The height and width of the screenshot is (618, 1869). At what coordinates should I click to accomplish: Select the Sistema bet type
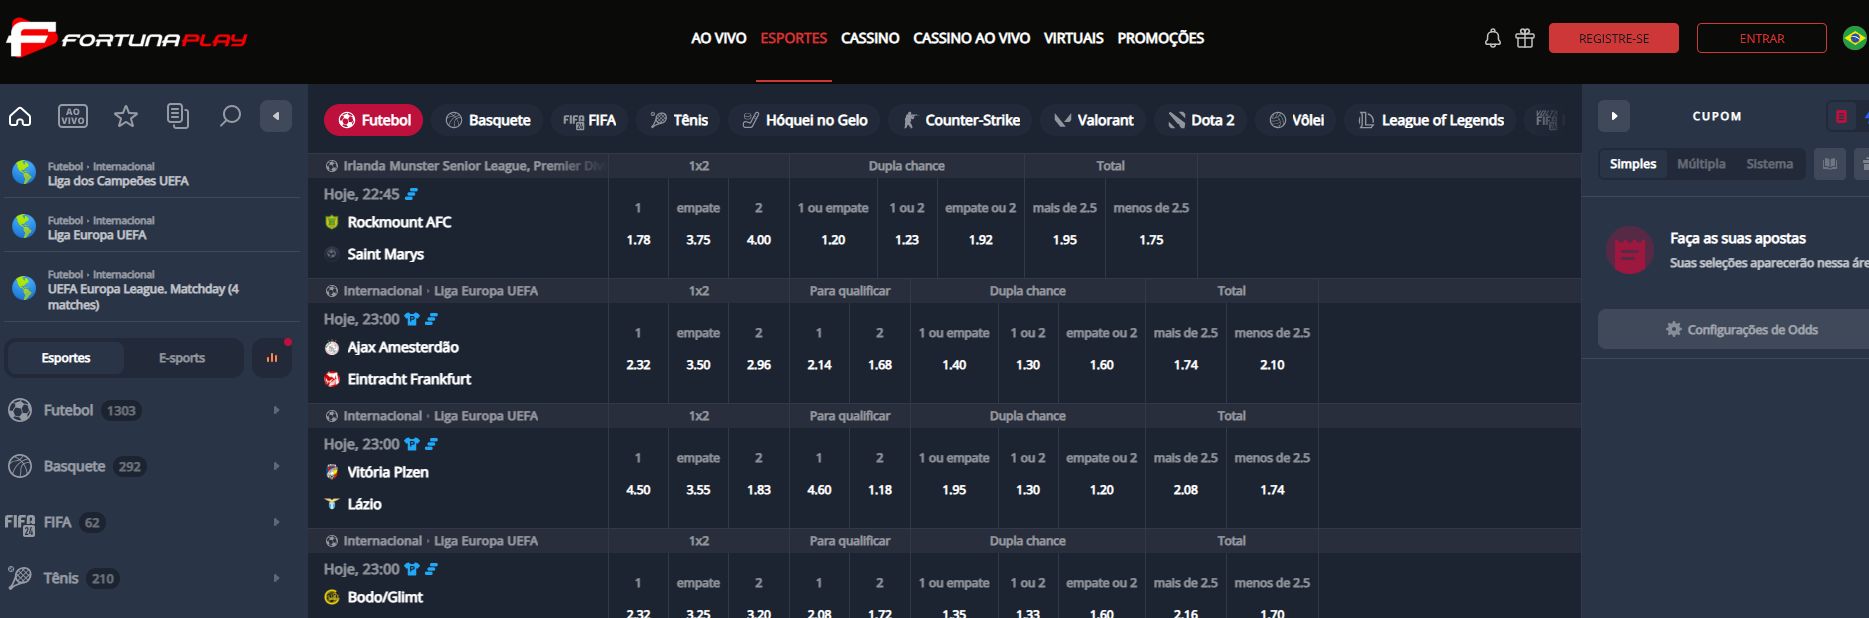[x=1770, y=164]
